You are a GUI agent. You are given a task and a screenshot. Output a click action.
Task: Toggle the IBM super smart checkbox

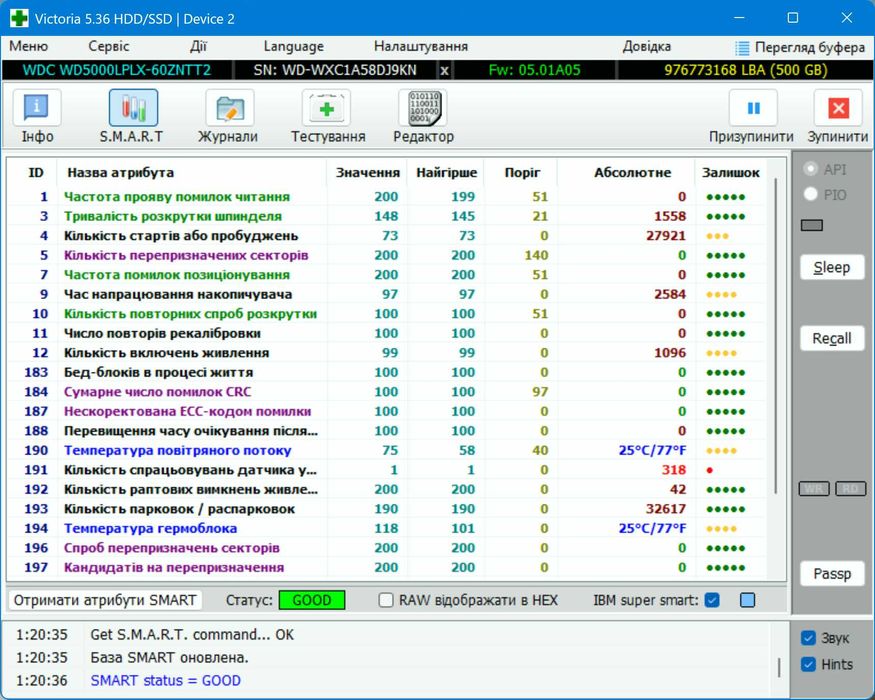click(712, 600)
